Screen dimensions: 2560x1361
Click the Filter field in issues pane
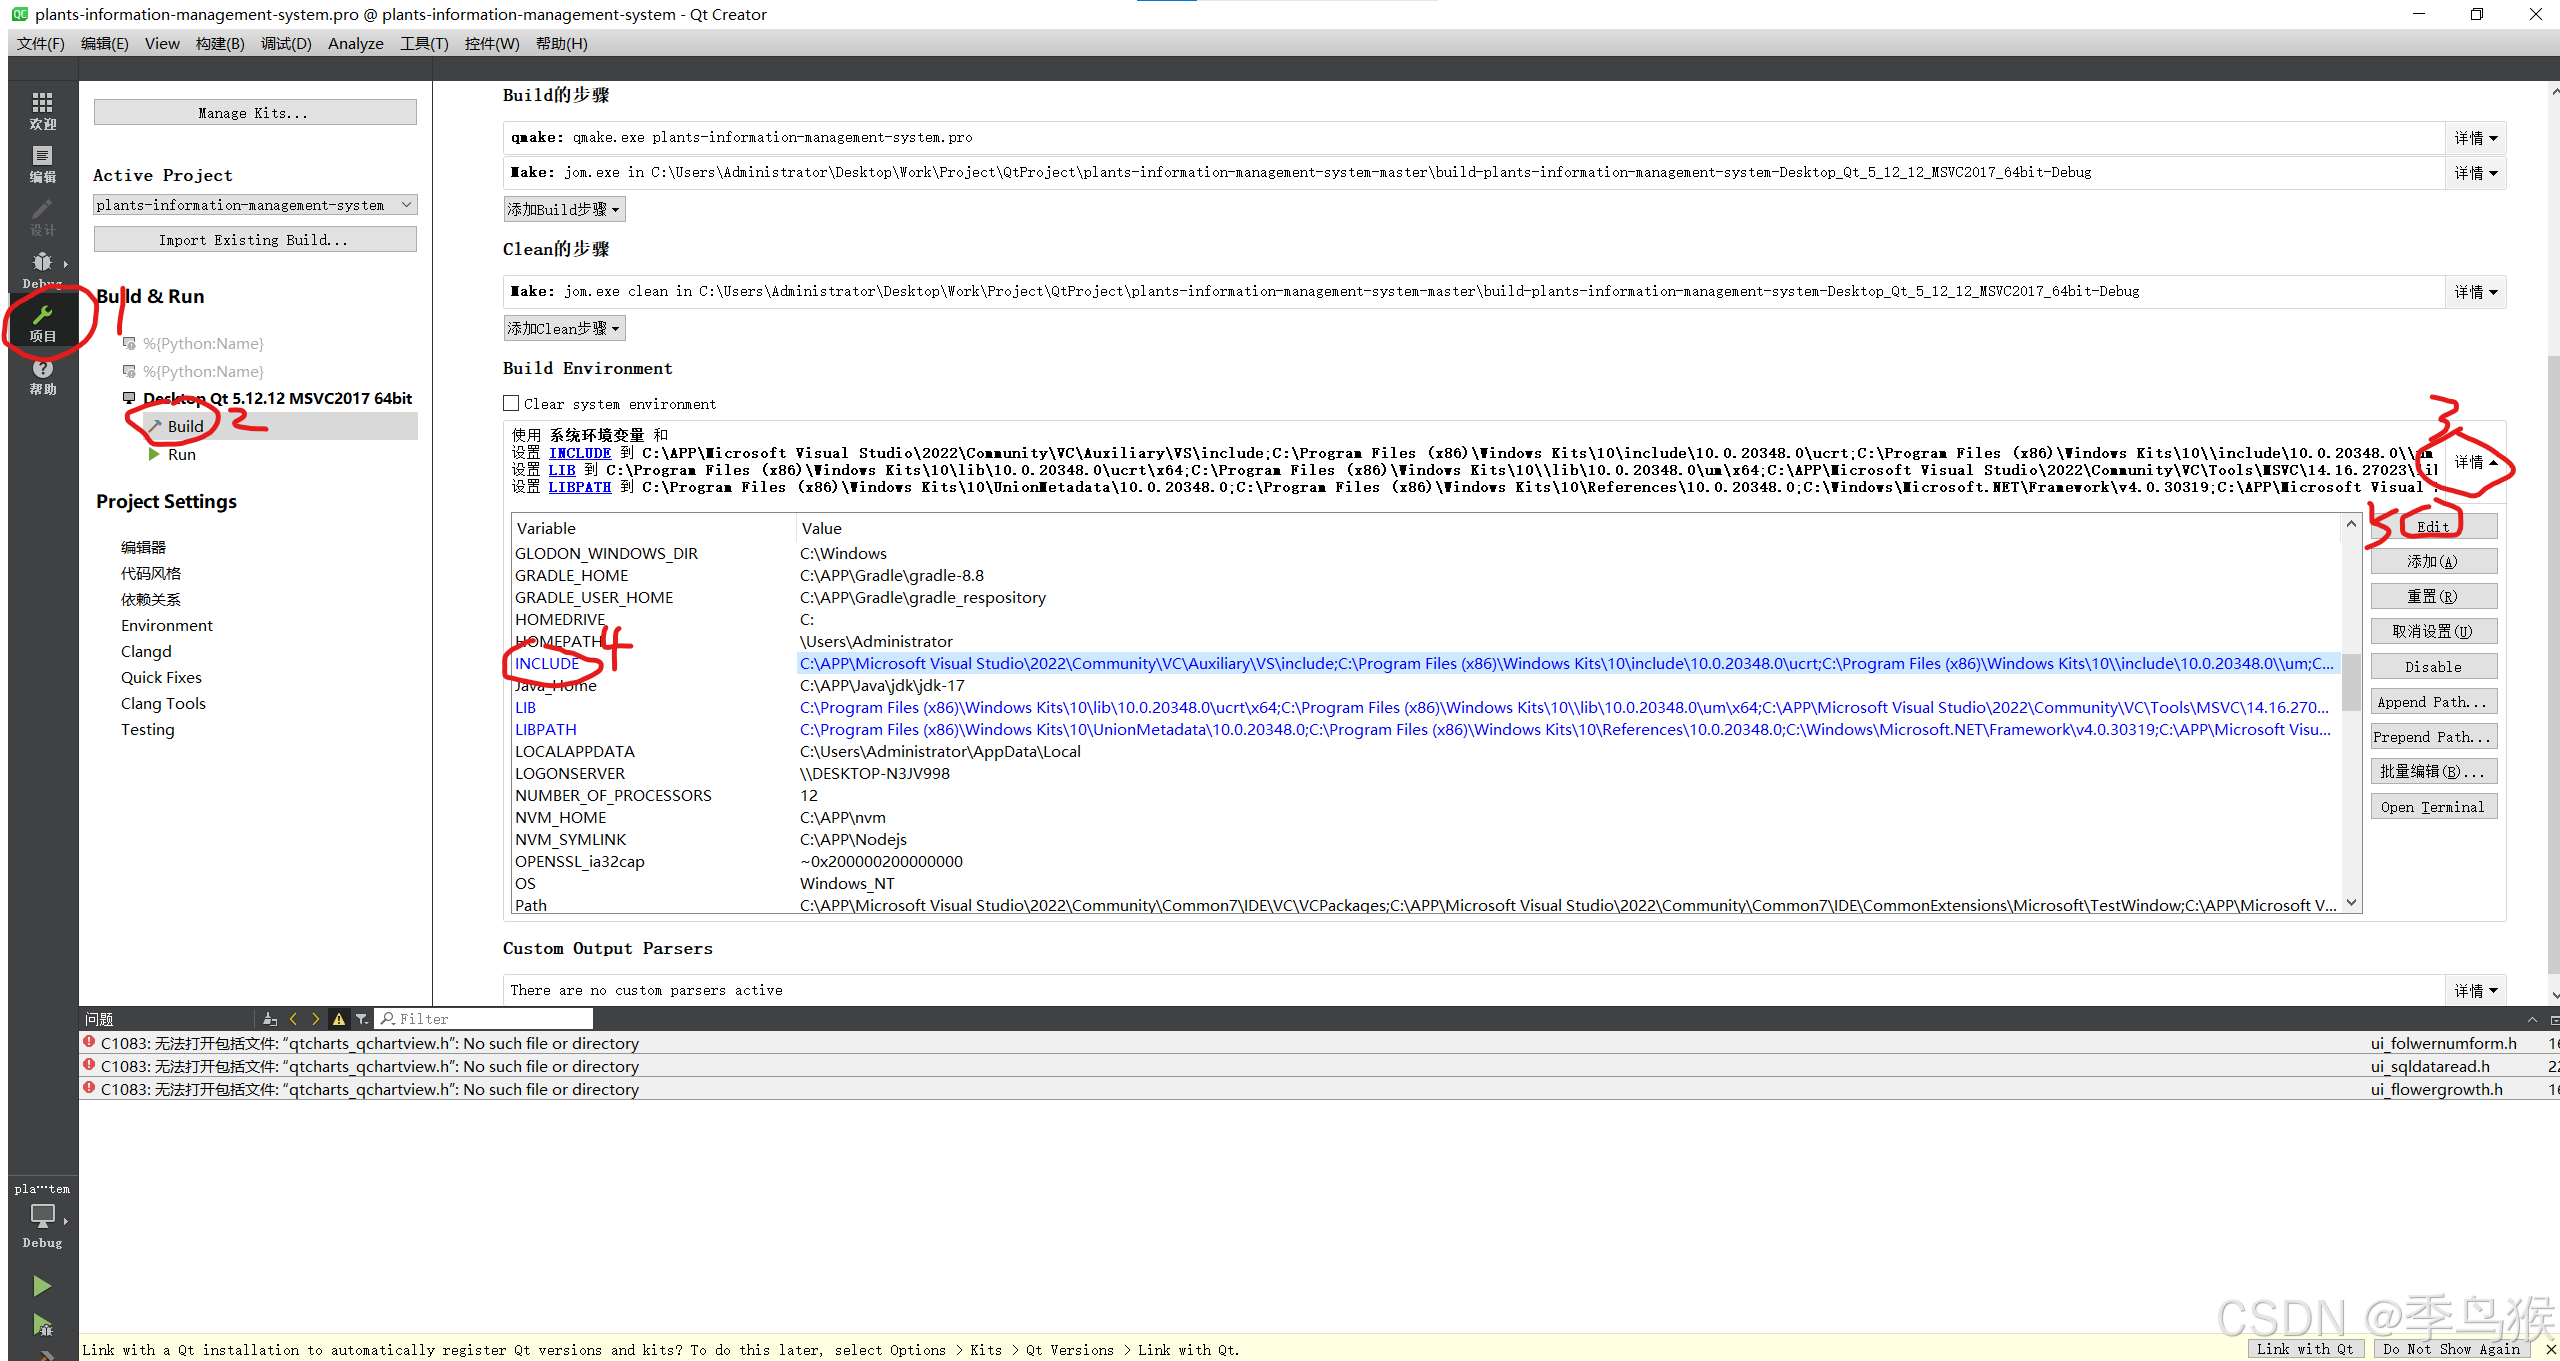[484, 1019]
